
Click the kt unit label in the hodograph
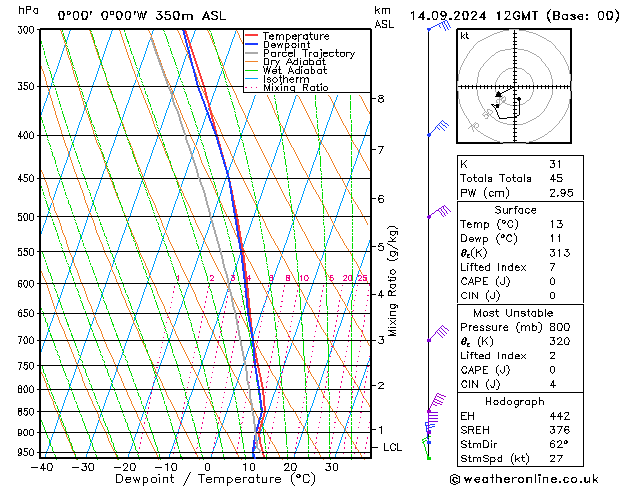(464, 36)
